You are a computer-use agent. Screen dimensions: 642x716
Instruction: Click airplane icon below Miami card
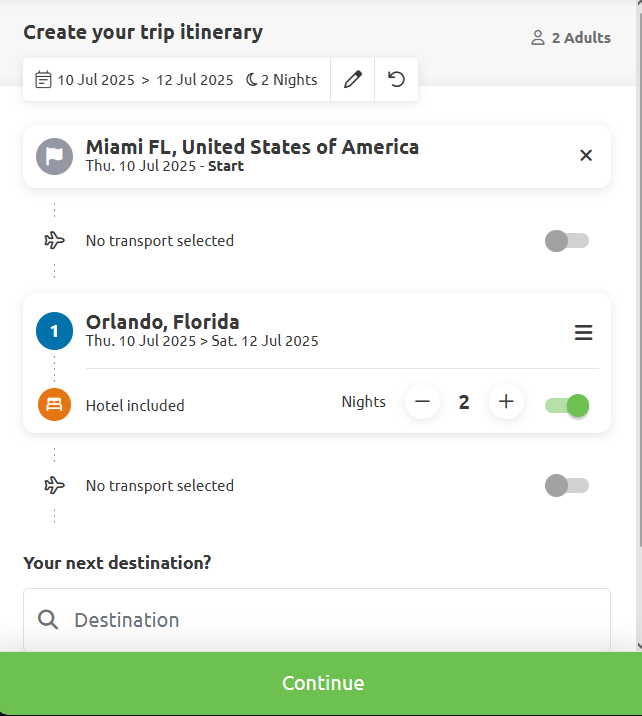(x=54, y=240)
